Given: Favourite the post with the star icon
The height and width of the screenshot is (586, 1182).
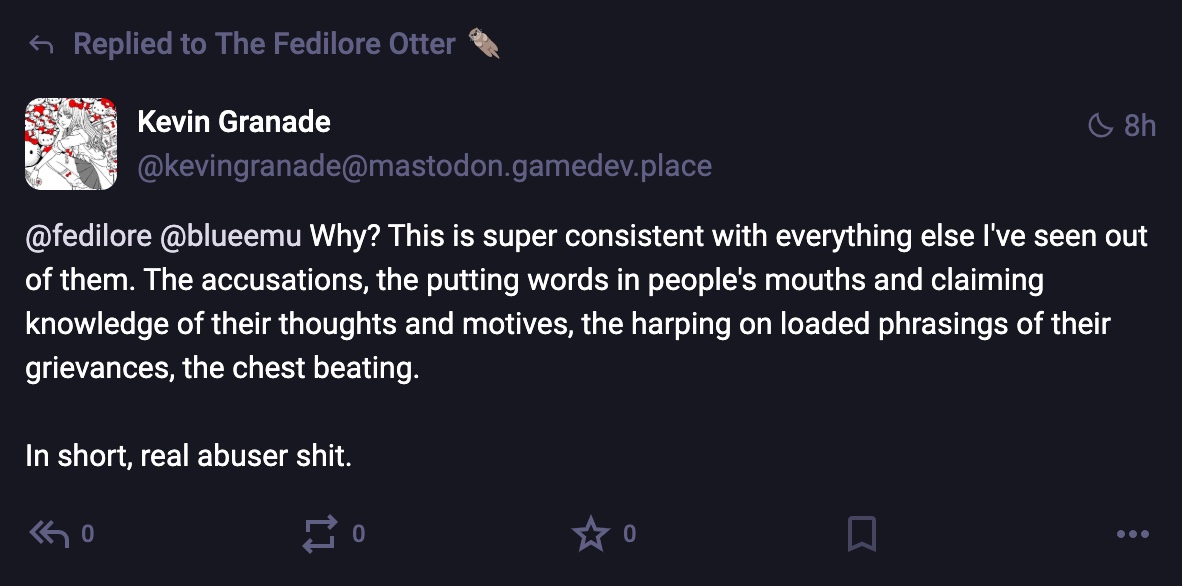Looking at the screenshot, I should click(590, 534).
